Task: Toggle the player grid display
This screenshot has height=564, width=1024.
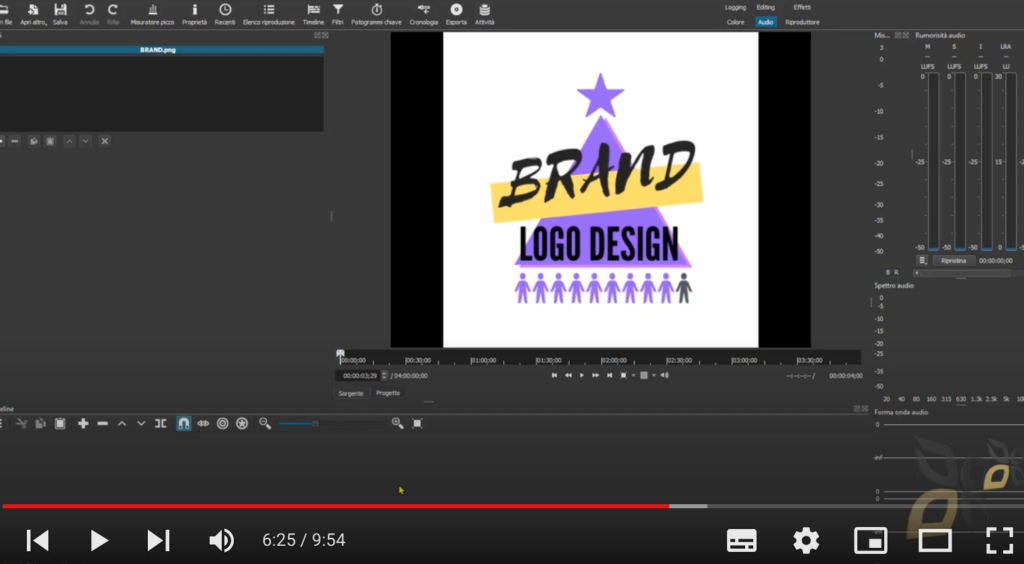Action: click(644, 375)
